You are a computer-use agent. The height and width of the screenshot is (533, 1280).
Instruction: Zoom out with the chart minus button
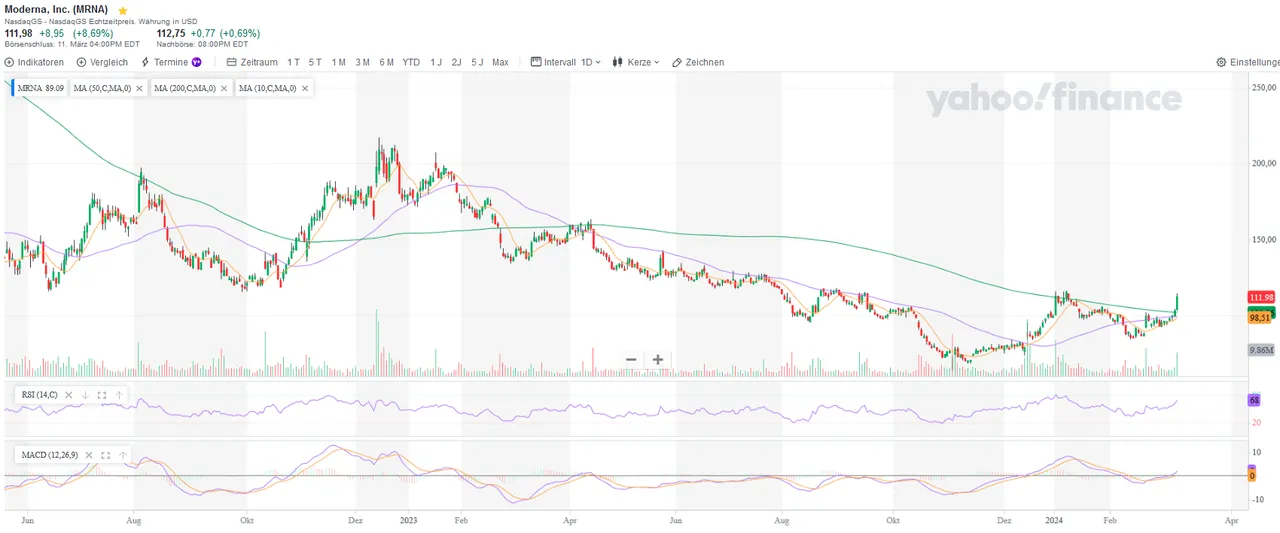pos(631,359)
